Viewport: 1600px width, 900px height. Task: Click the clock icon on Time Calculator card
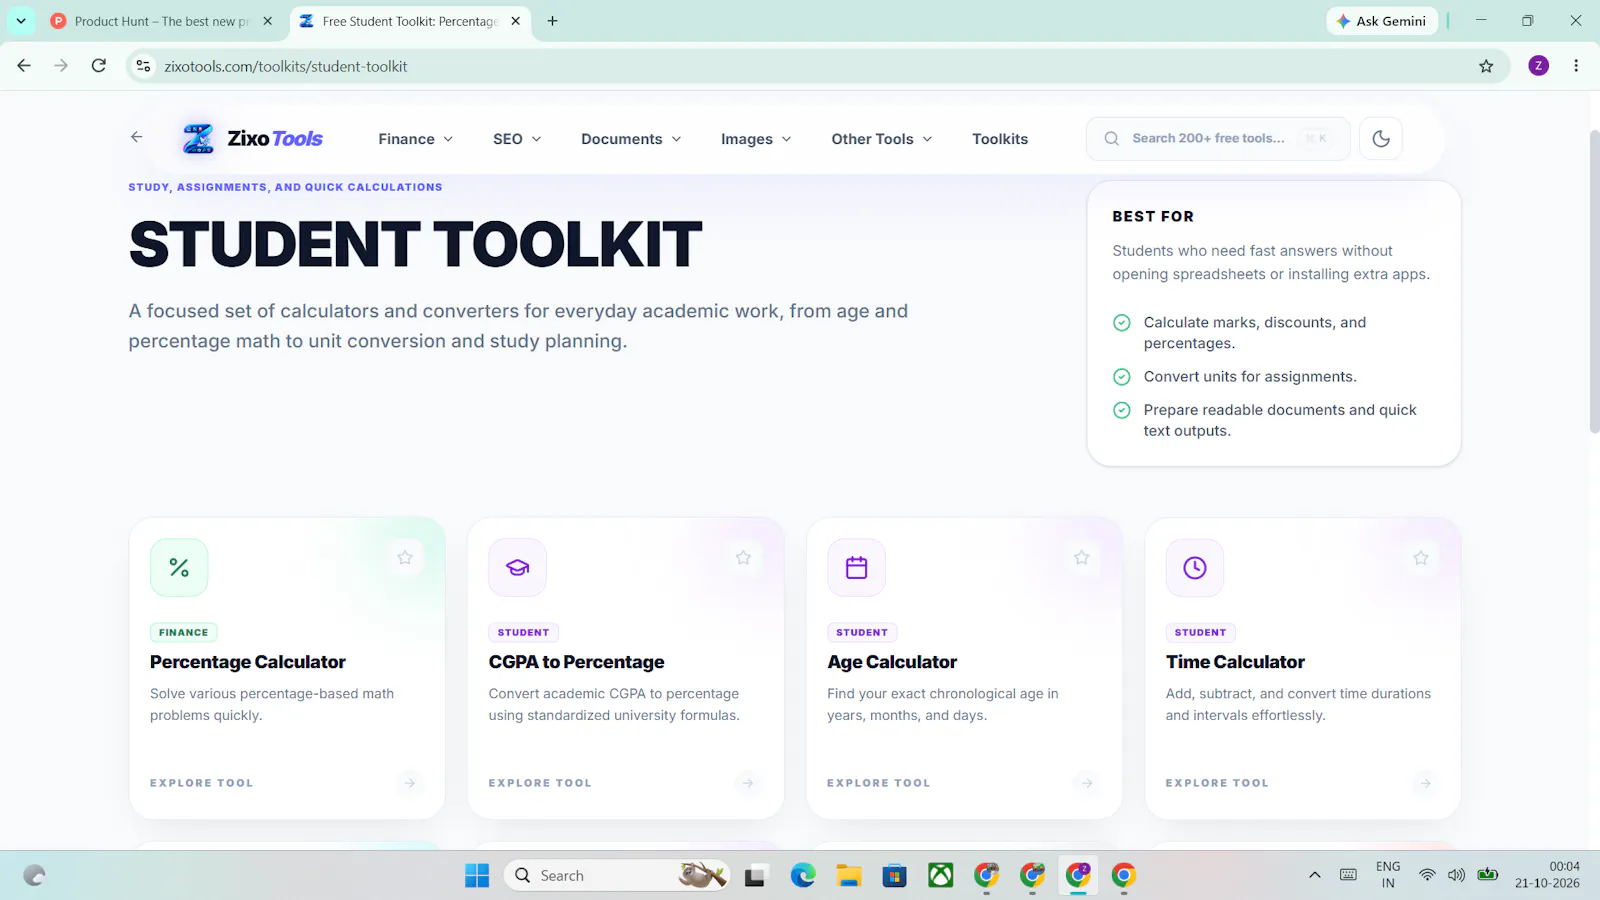[x=1195, y=568]
